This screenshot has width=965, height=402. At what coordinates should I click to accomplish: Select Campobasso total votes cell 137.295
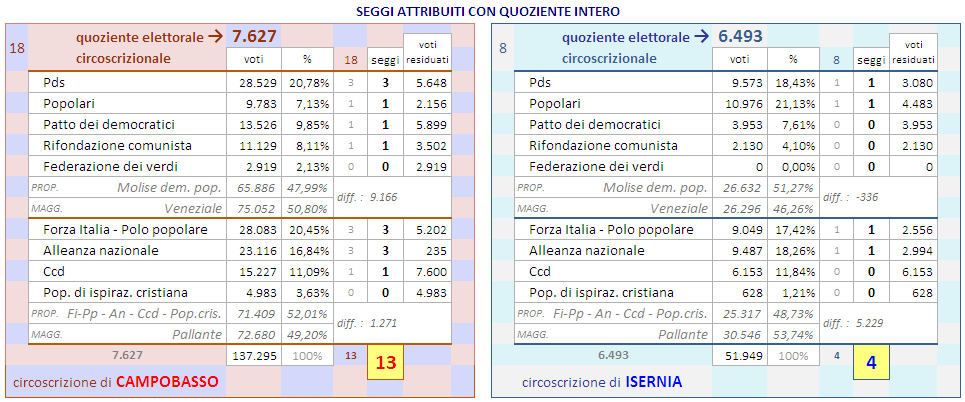click(x=253, y=355)
